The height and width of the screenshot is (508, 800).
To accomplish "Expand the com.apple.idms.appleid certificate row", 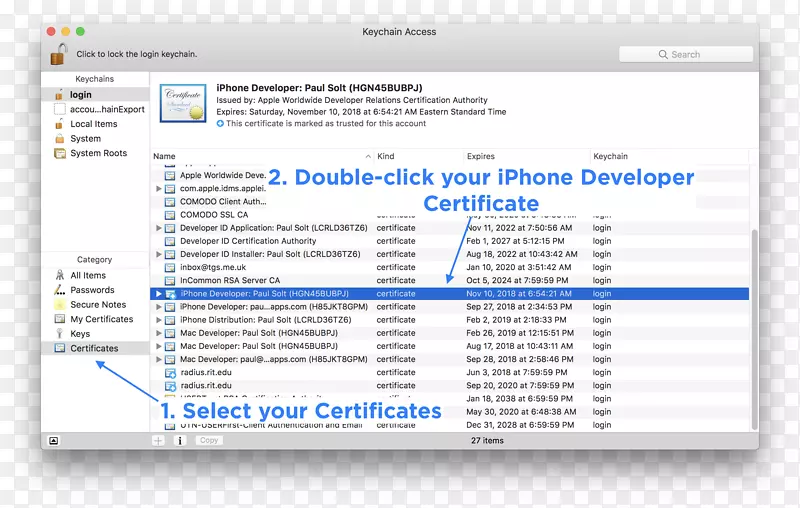I will click(x=158, y=188).
